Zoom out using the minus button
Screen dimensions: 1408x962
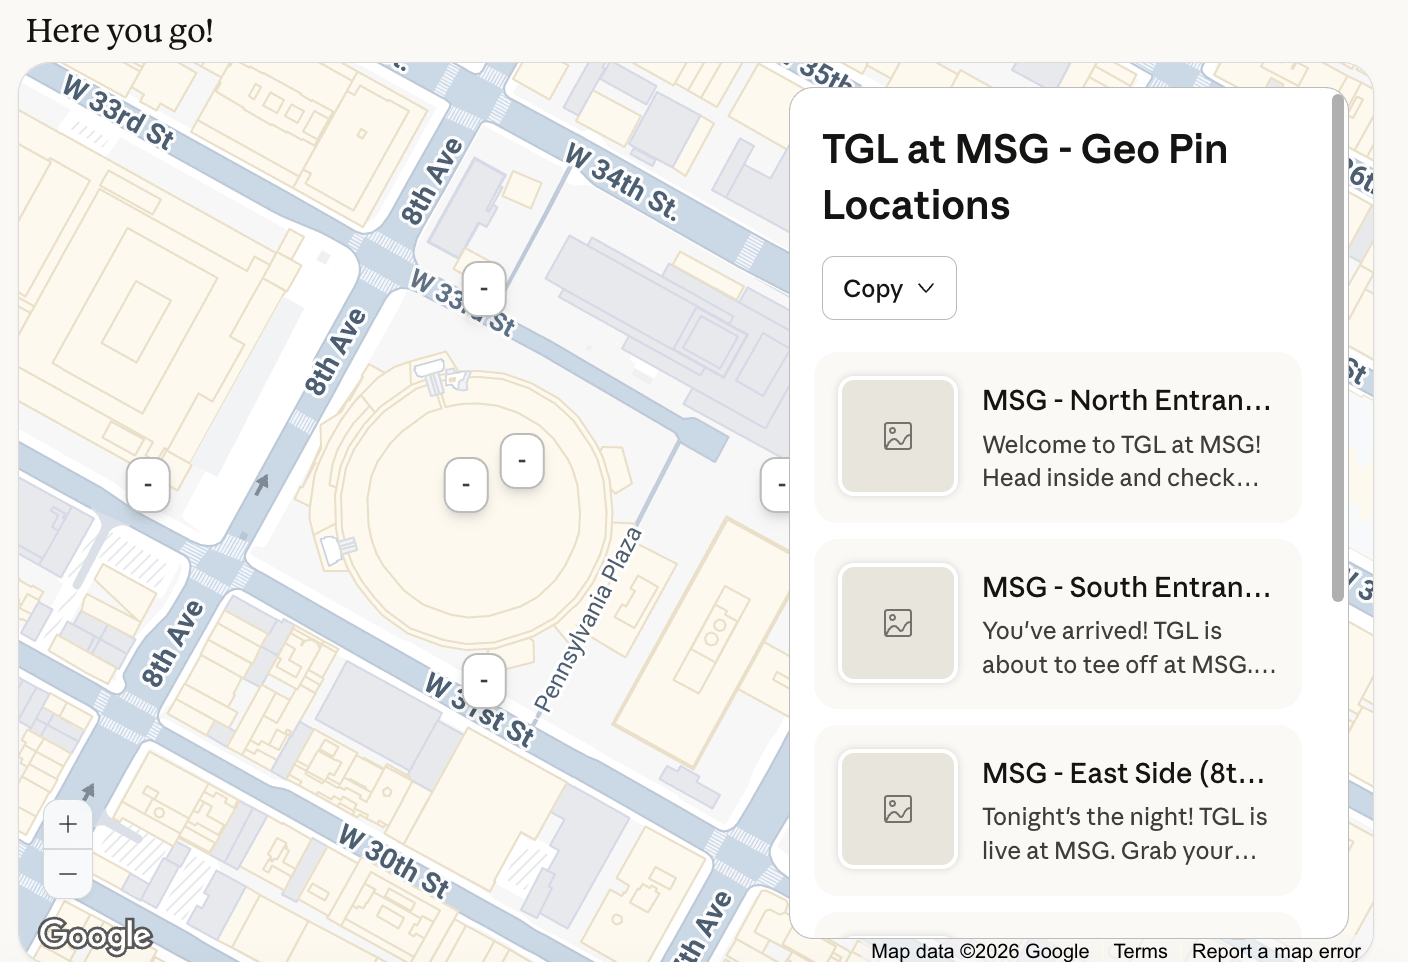(68, 873)
